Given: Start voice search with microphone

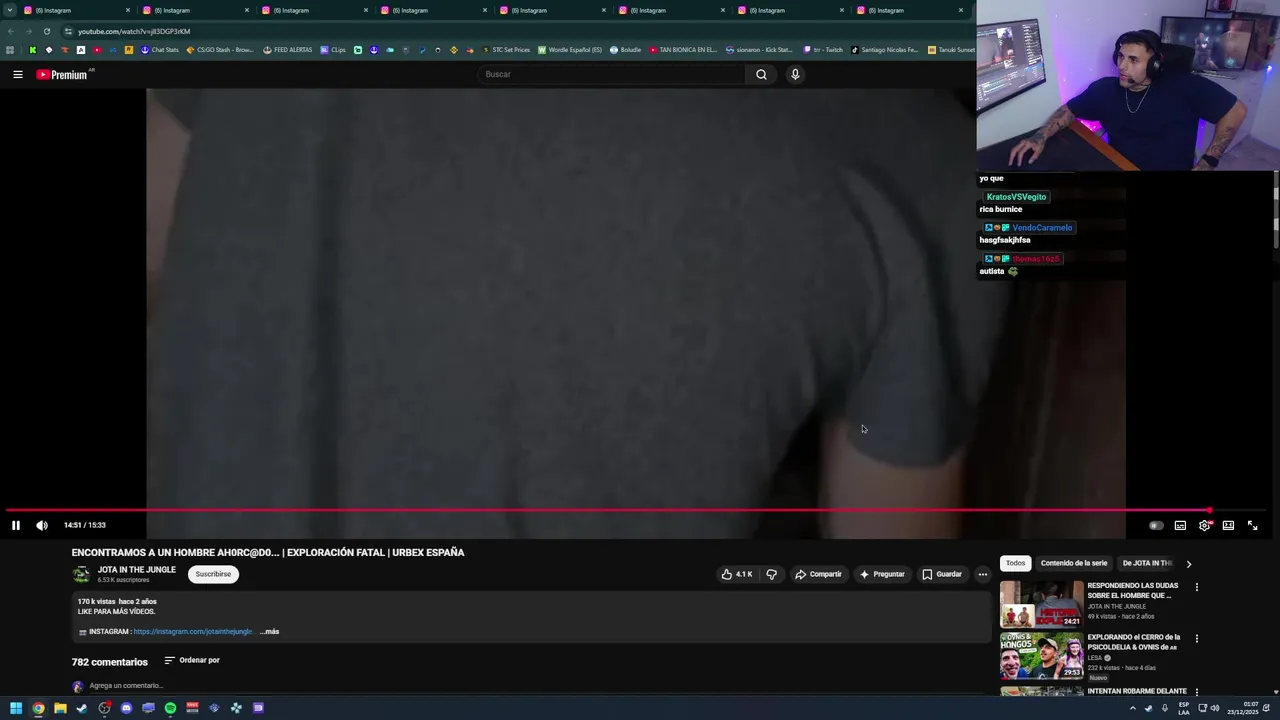Looking at the screenshot, I should 795,74.
